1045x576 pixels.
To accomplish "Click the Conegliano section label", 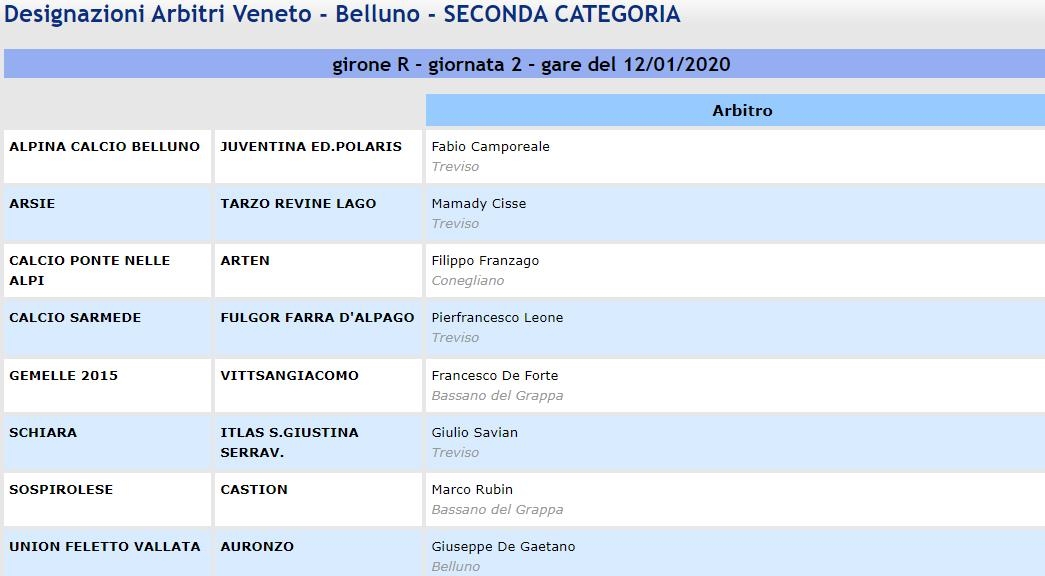I will click(467, 281).
